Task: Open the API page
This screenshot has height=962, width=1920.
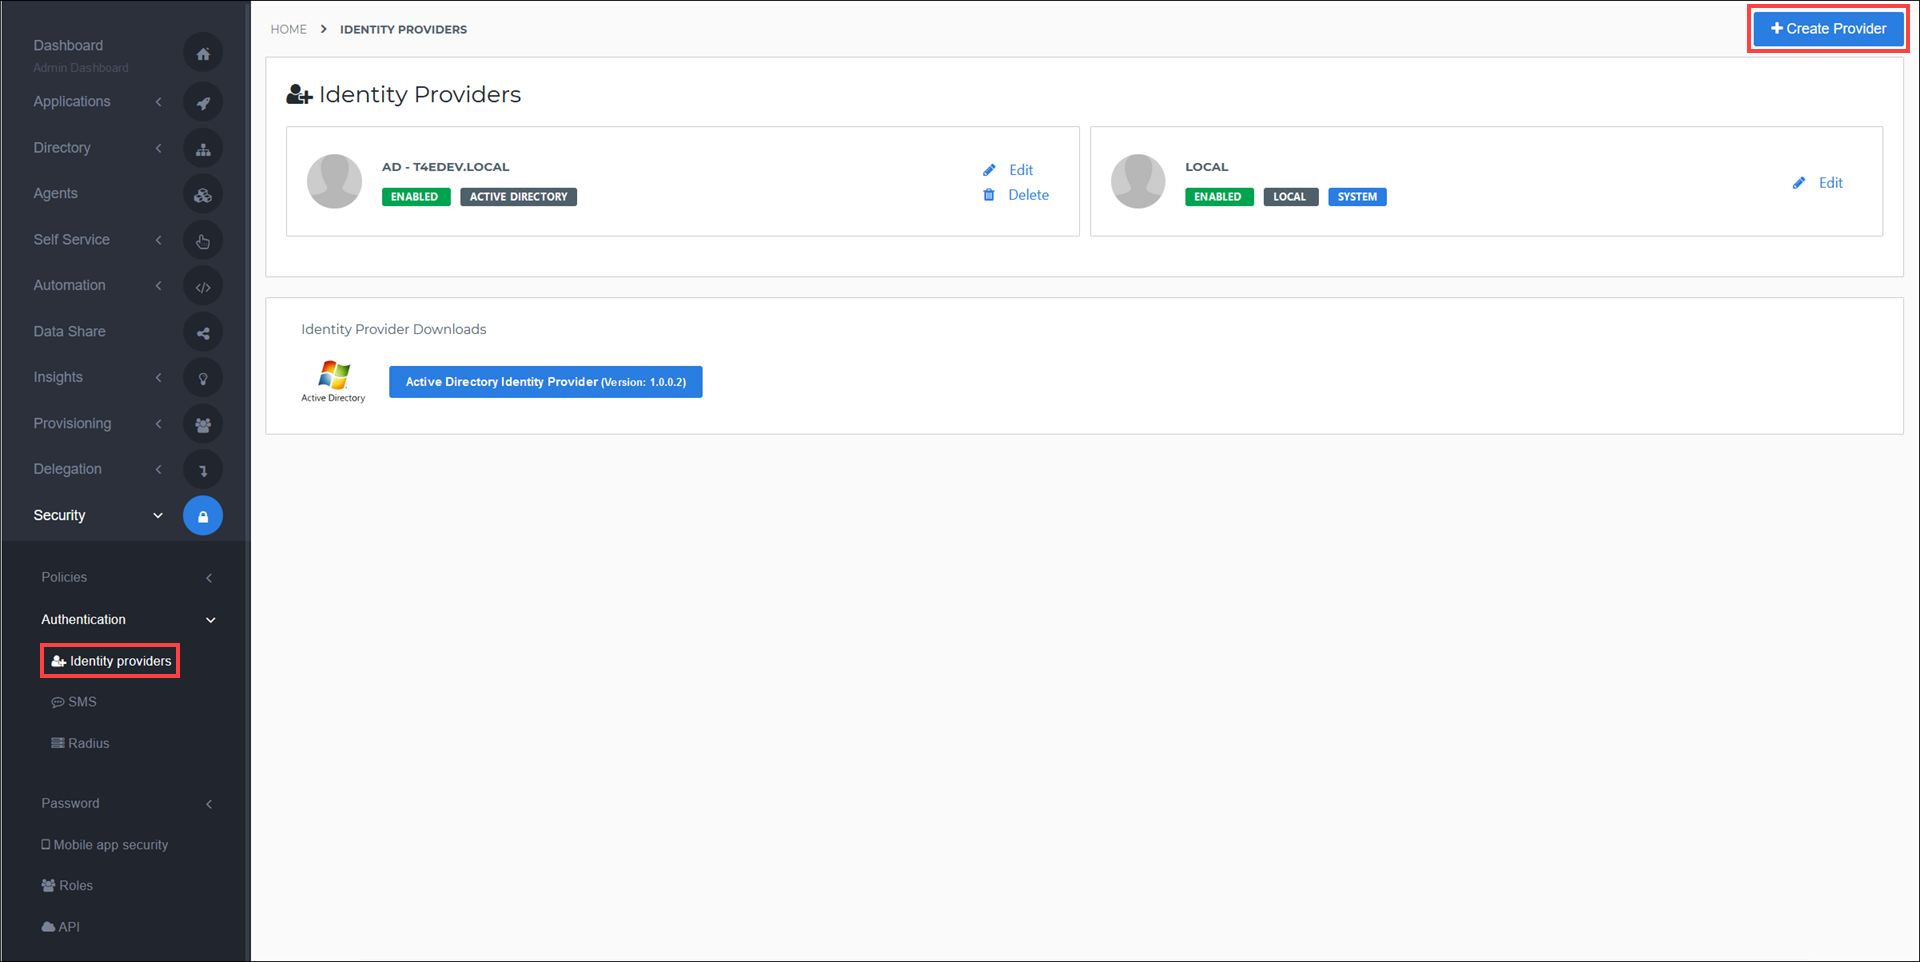Action: (61, 927)
